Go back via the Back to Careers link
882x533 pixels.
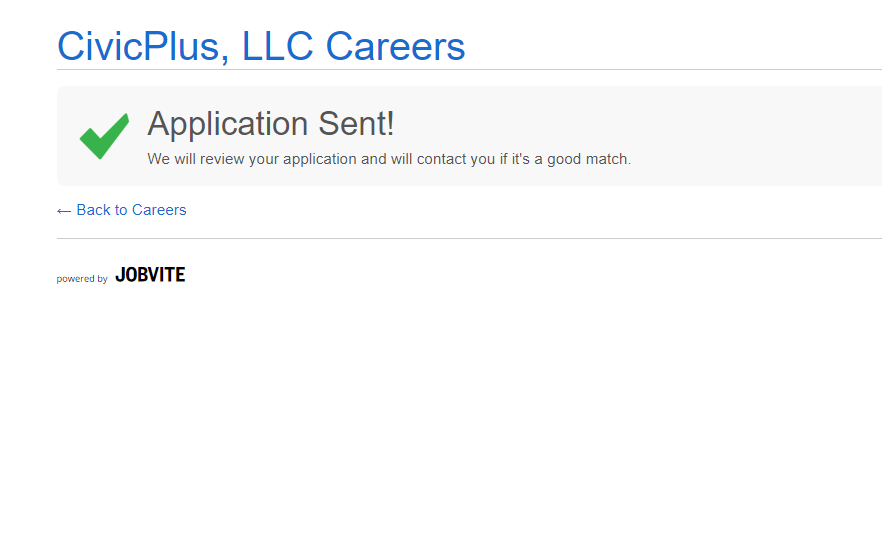(131, 210)
